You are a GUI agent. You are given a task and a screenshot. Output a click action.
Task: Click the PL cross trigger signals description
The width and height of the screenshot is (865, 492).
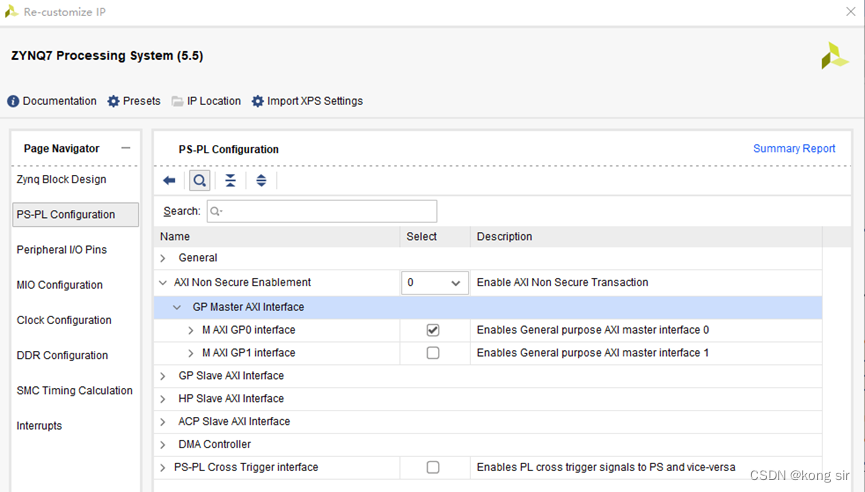(x=606, y=467)
